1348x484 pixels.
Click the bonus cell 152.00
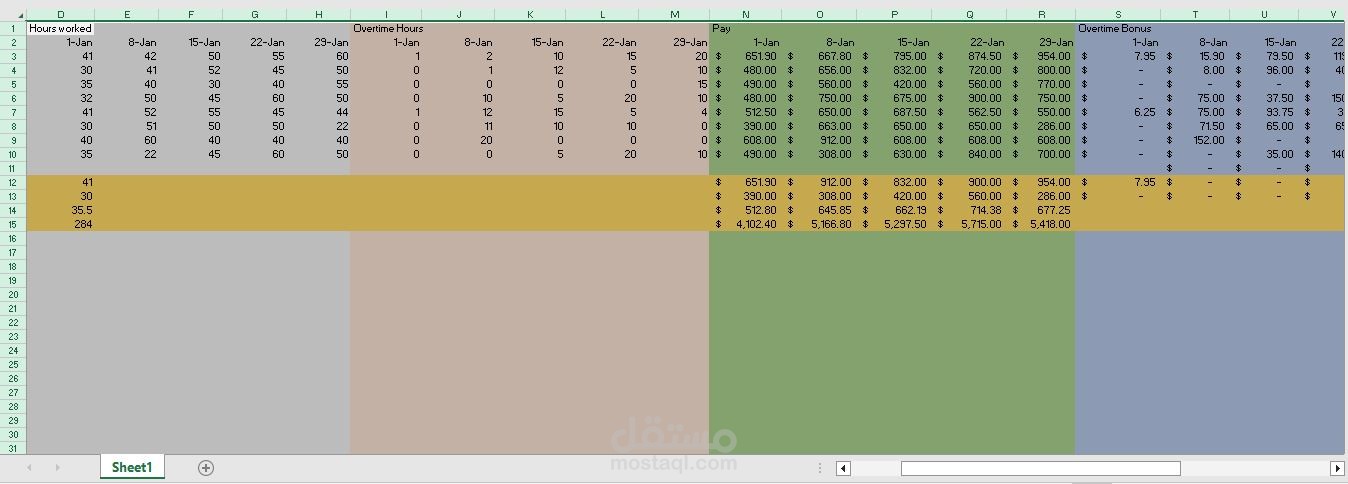pos(1195,140)
